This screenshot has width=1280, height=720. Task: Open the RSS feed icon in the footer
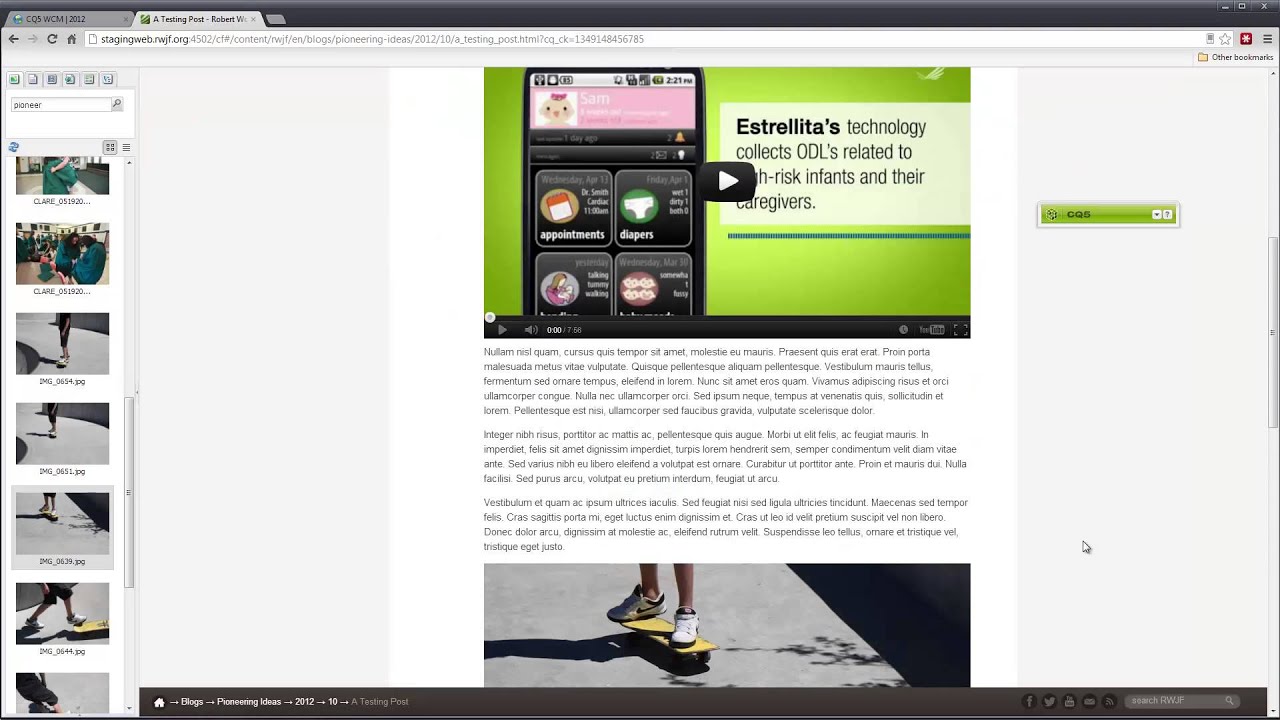(1109, 701)
